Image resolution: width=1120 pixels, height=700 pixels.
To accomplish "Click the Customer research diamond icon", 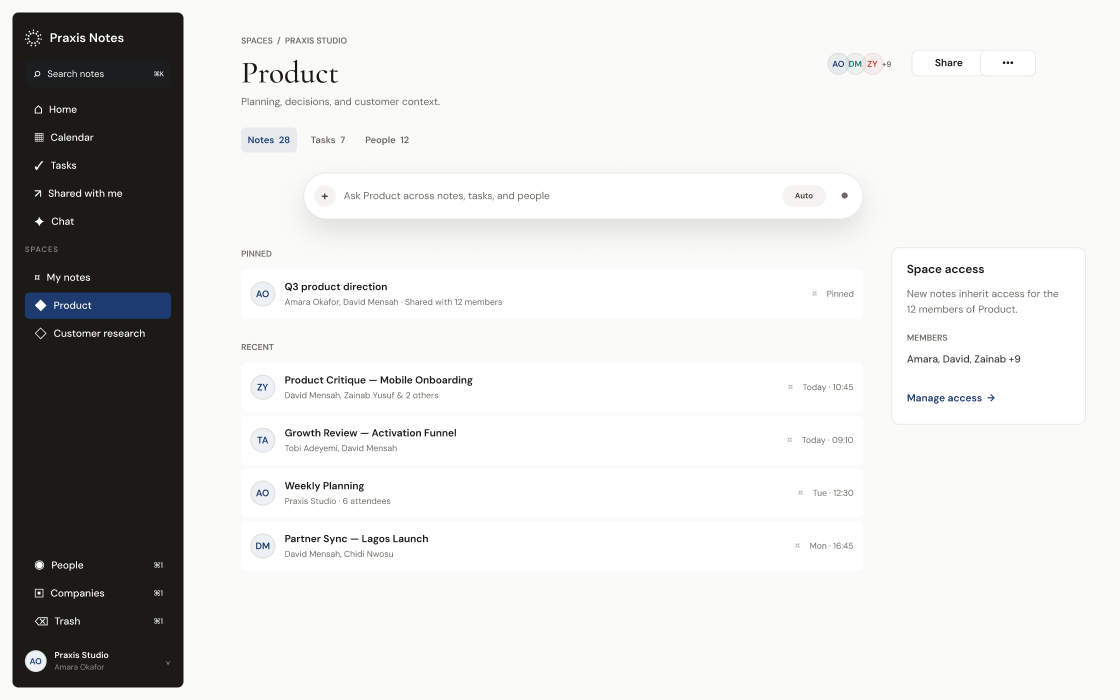I will click(41, 334).
